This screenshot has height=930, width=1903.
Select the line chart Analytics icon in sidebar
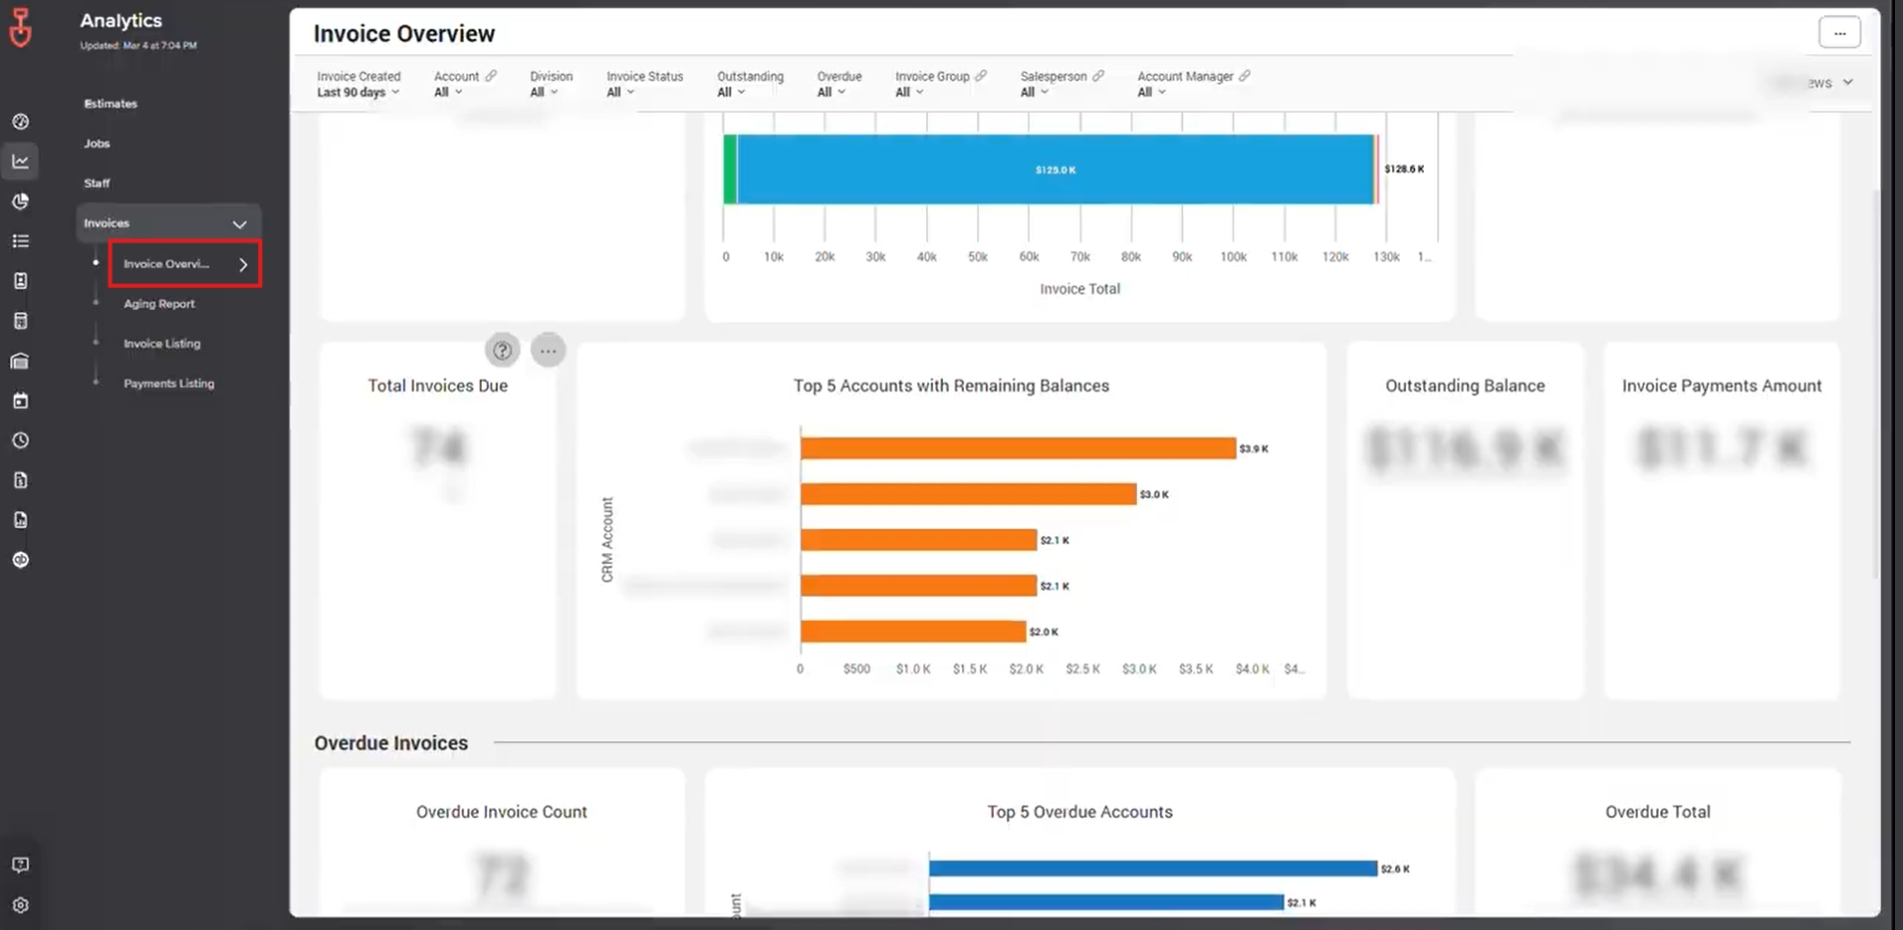[x=20, y=160]
